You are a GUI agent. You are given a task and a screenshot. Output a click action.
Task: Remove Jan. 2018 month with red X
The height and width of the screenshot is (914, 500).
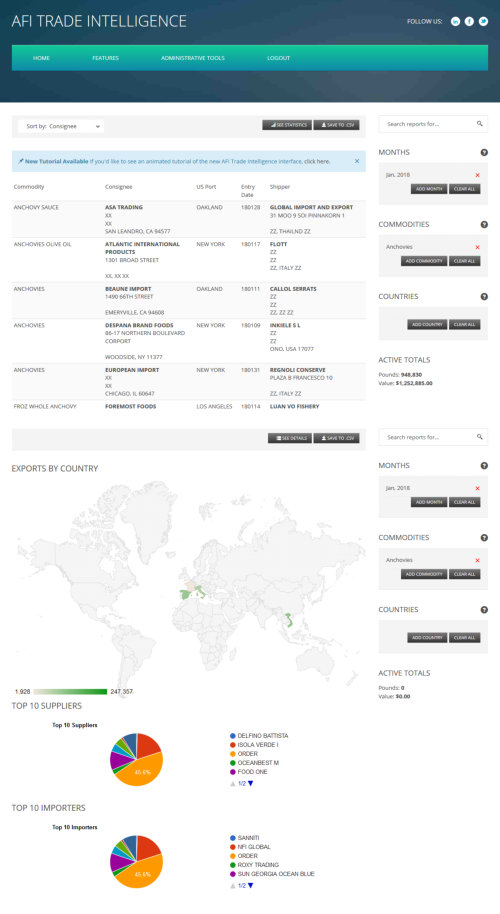coord(477,175)
